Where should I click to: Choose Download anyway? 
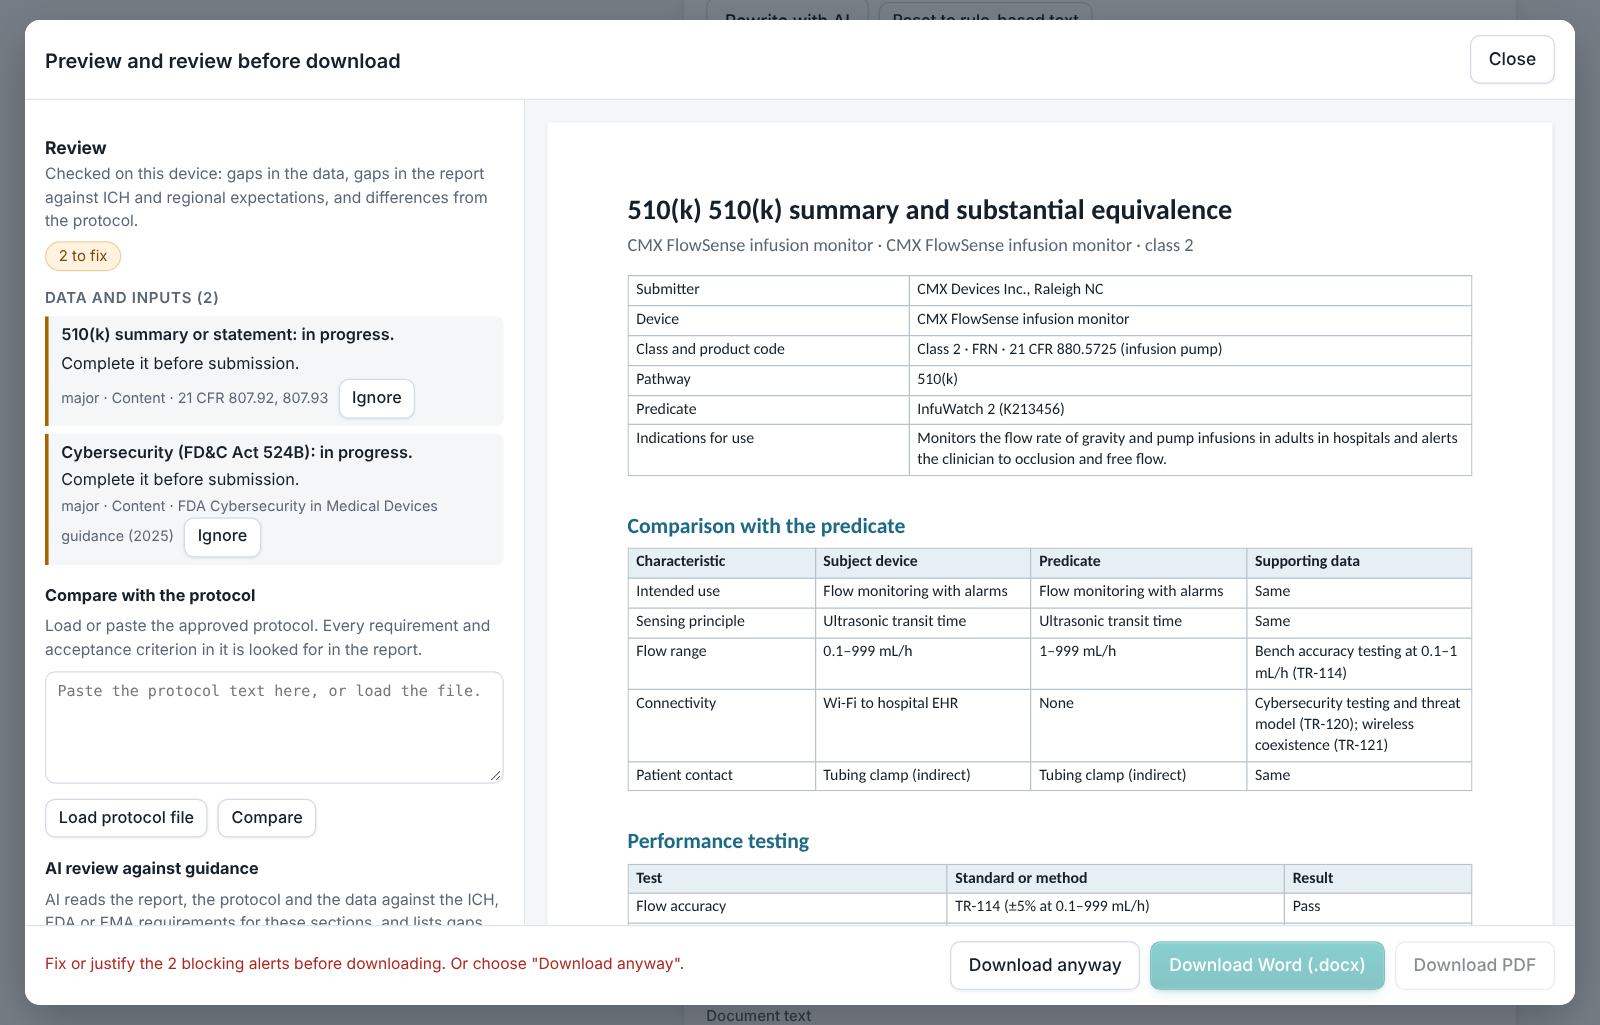1044,965
